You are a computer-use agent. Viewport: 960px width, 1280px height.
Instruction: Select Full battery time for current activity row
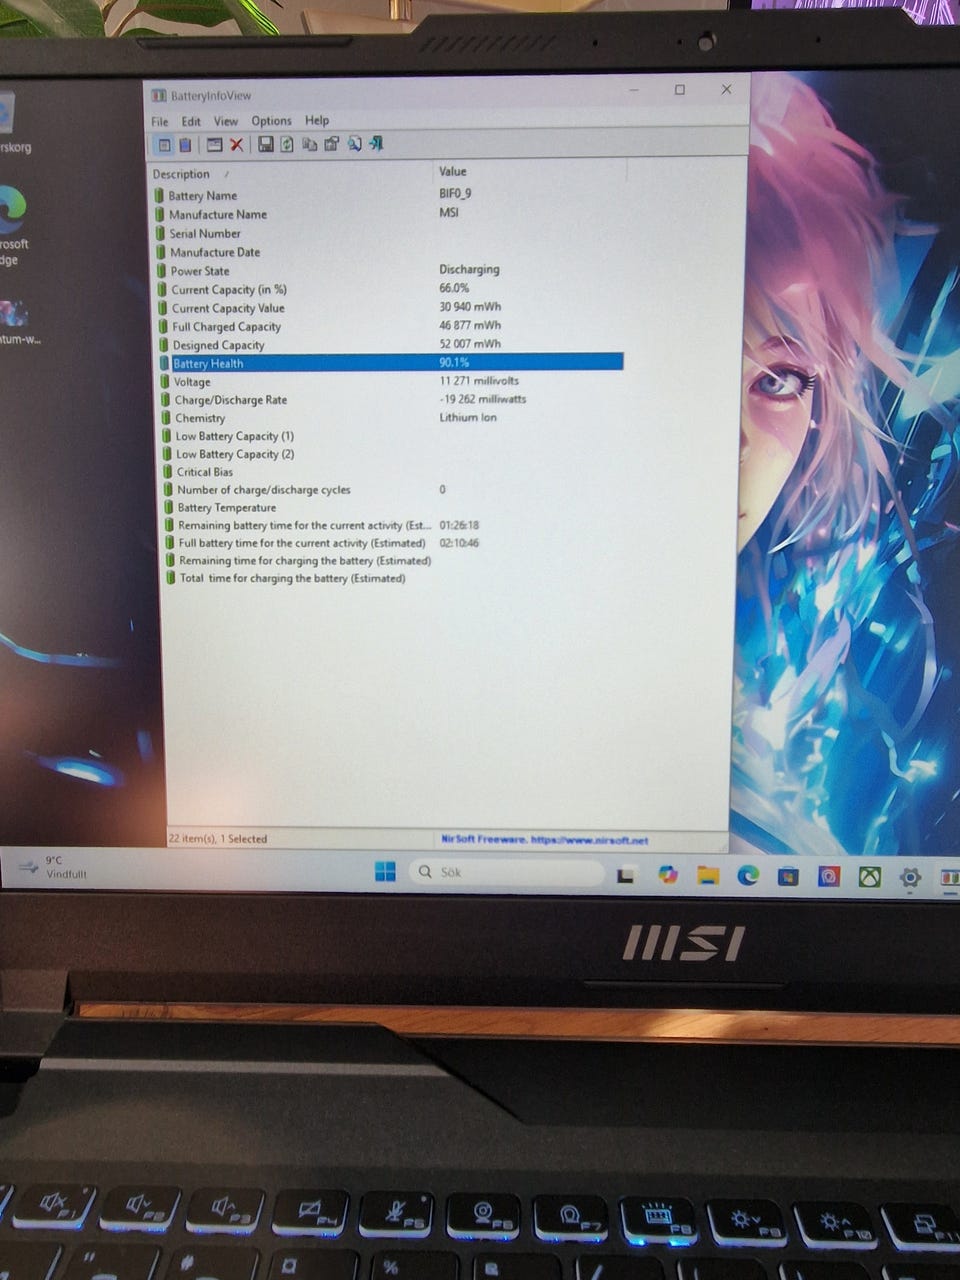(394, 543)
